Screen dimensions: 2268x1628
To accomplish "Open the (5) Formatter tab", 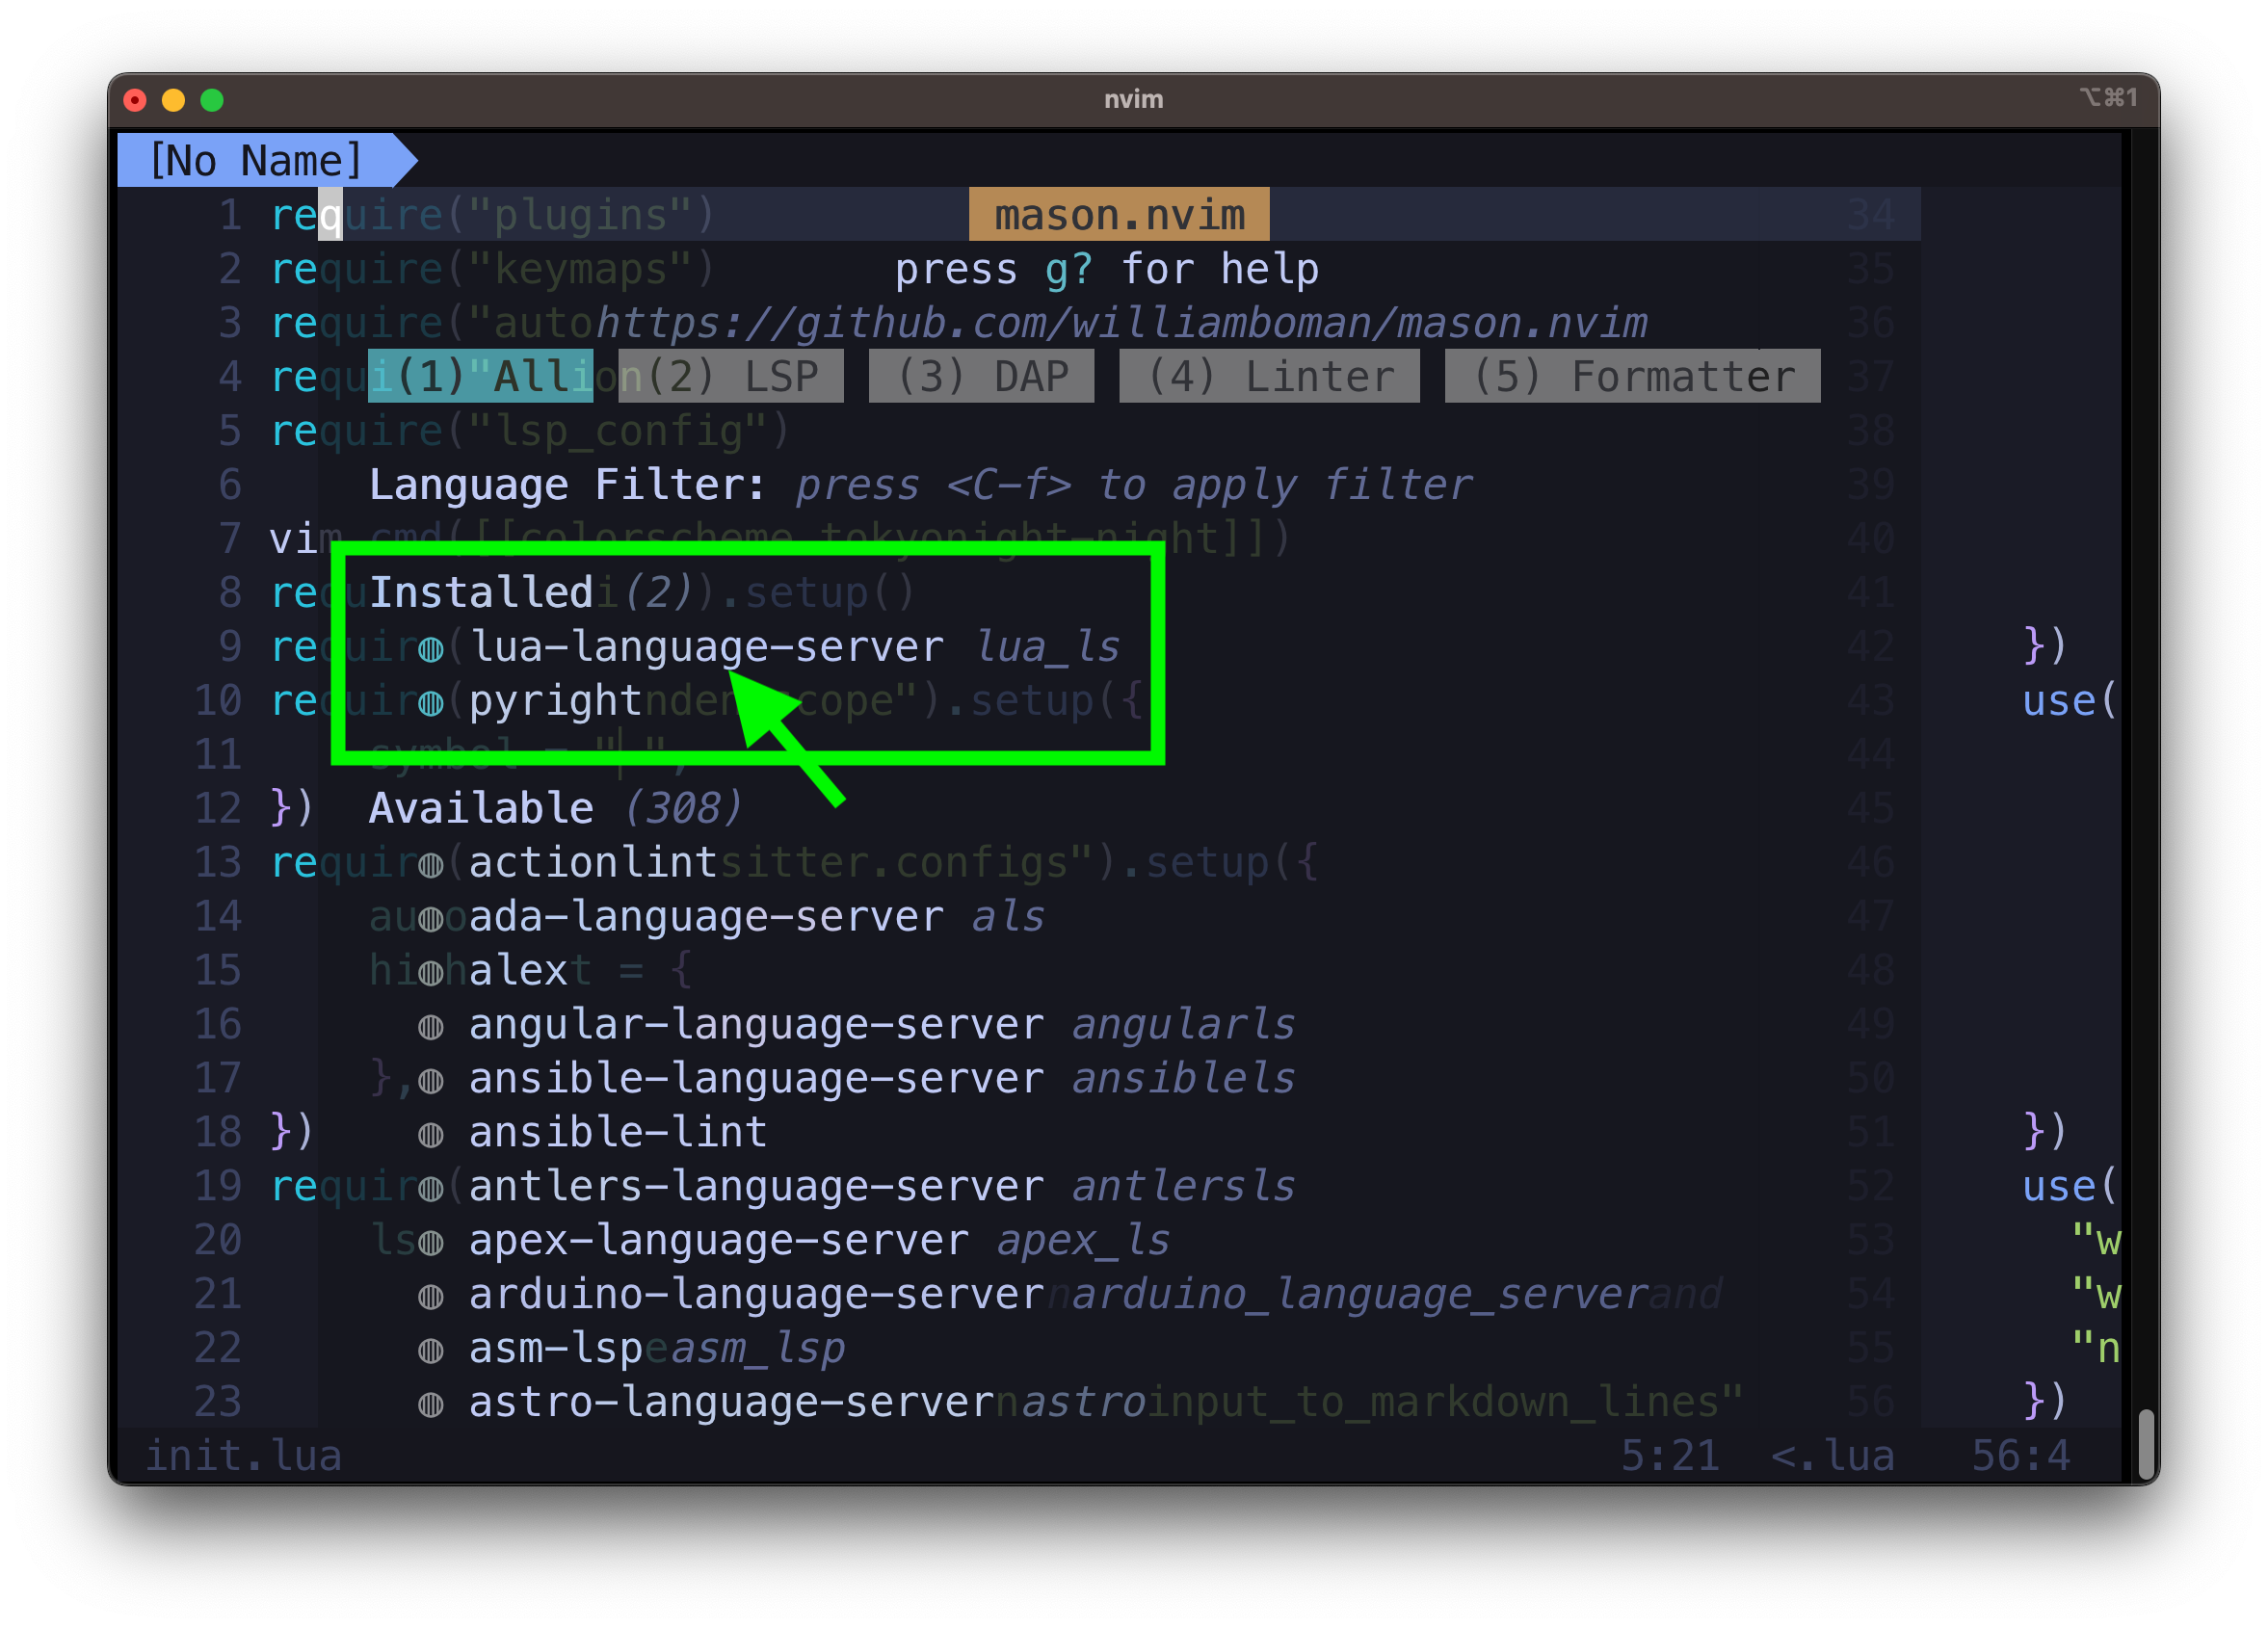I will pyautogui.click(x=1633, y=376).
